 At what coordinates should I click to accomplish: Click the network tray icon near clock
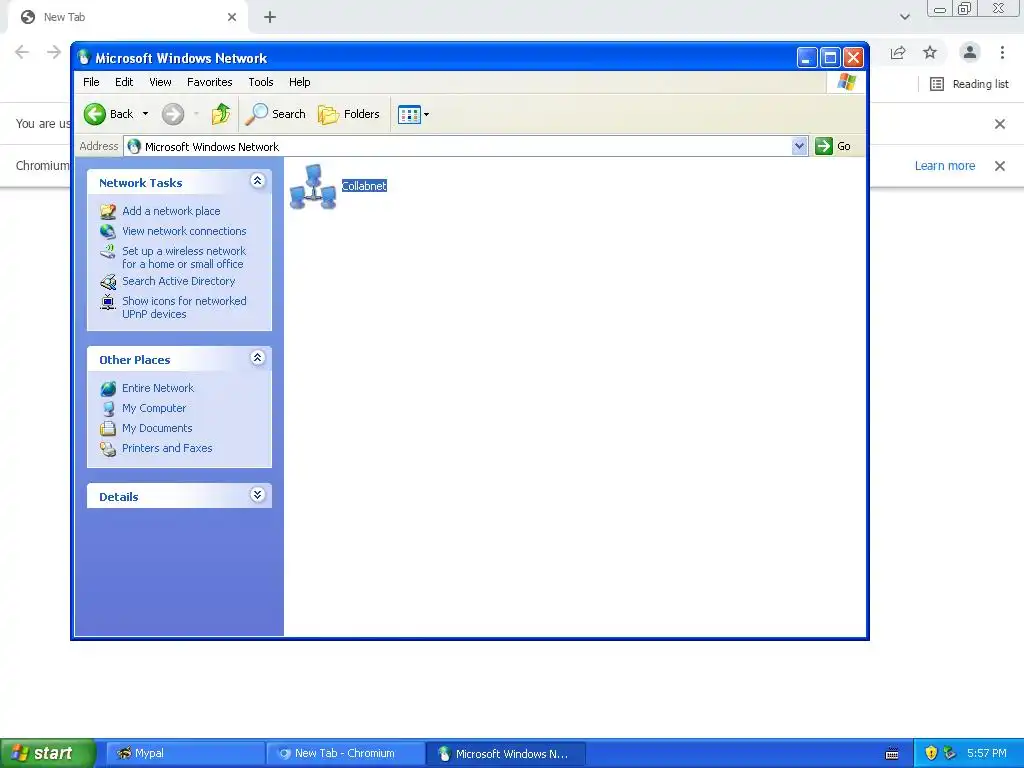pos(949,753)
